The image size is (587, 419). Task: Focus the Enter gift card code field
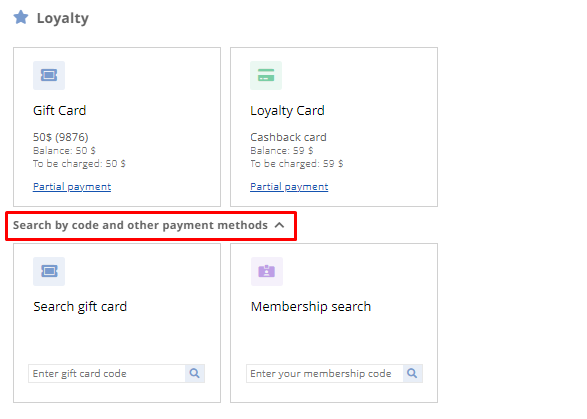107,373
